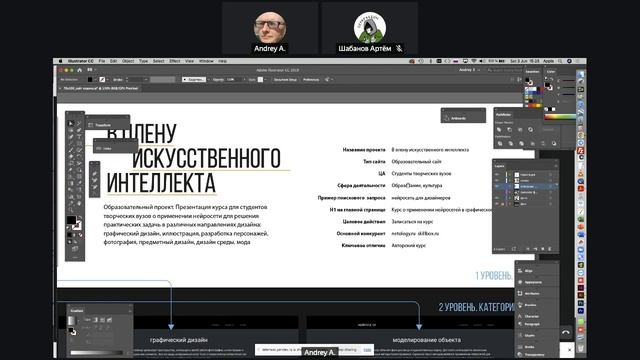This screenshot has height=360, width=640.
Task: Open the Character panel from collapsed dock
Action: click(531, 316)
